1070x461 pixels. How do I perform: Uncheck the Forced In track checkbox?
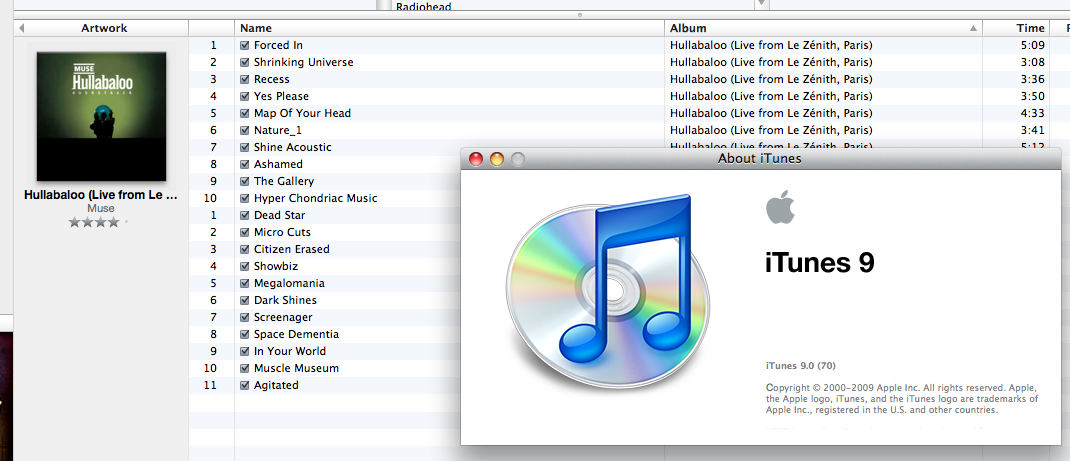(x=245, y=45)
